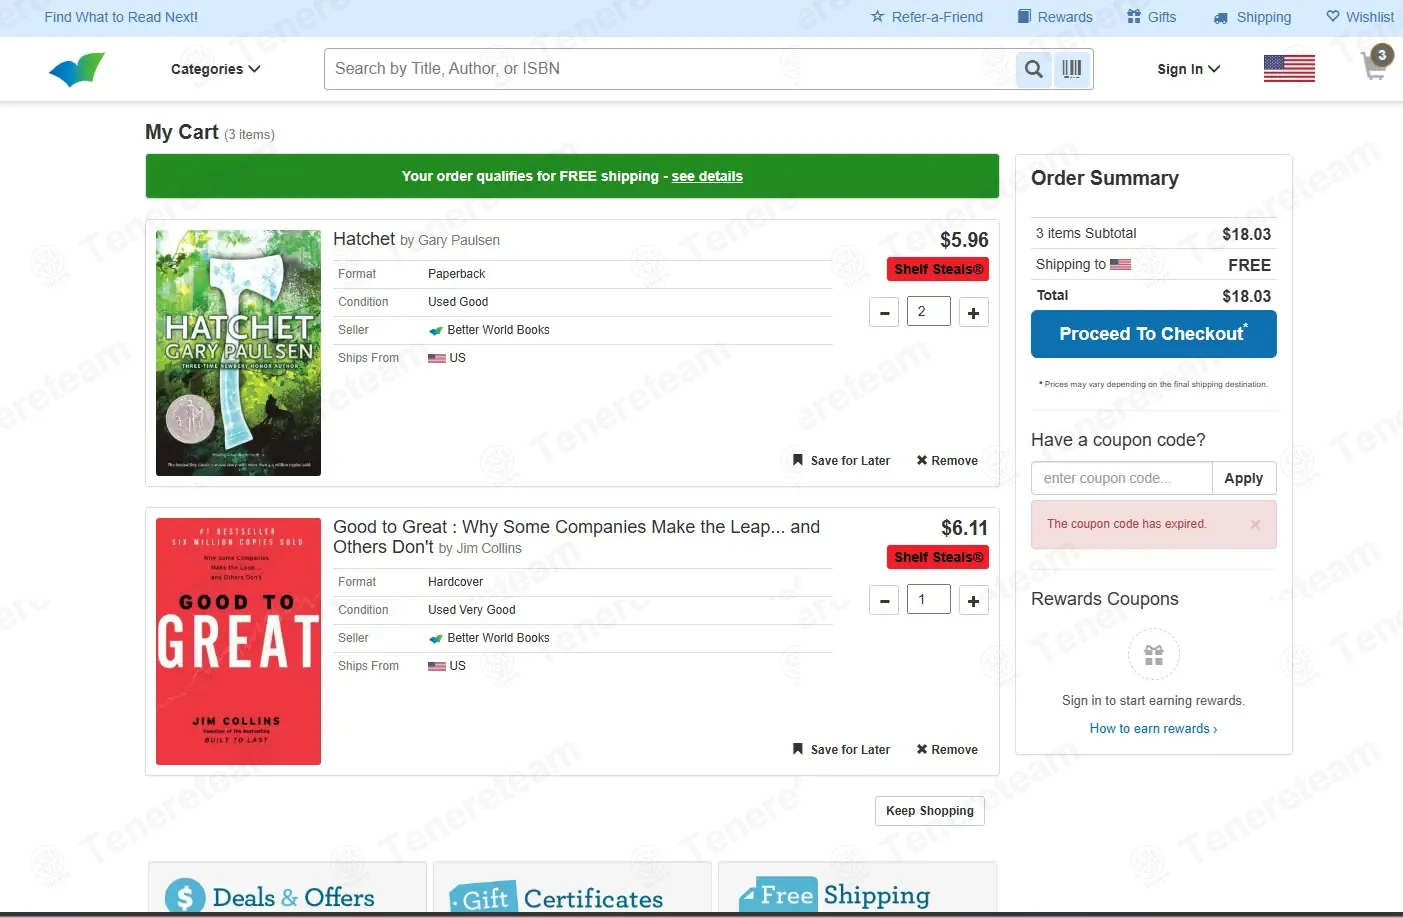Open Shipping in top bar
Viewport: 1403px width, 918px height.
pos(1252,17)
